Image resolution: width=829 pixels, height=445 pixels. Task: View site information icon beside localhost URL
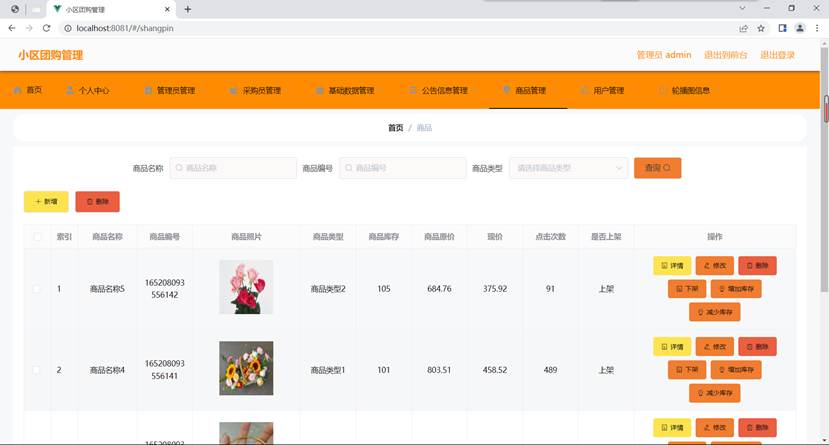tap(68, 28)
